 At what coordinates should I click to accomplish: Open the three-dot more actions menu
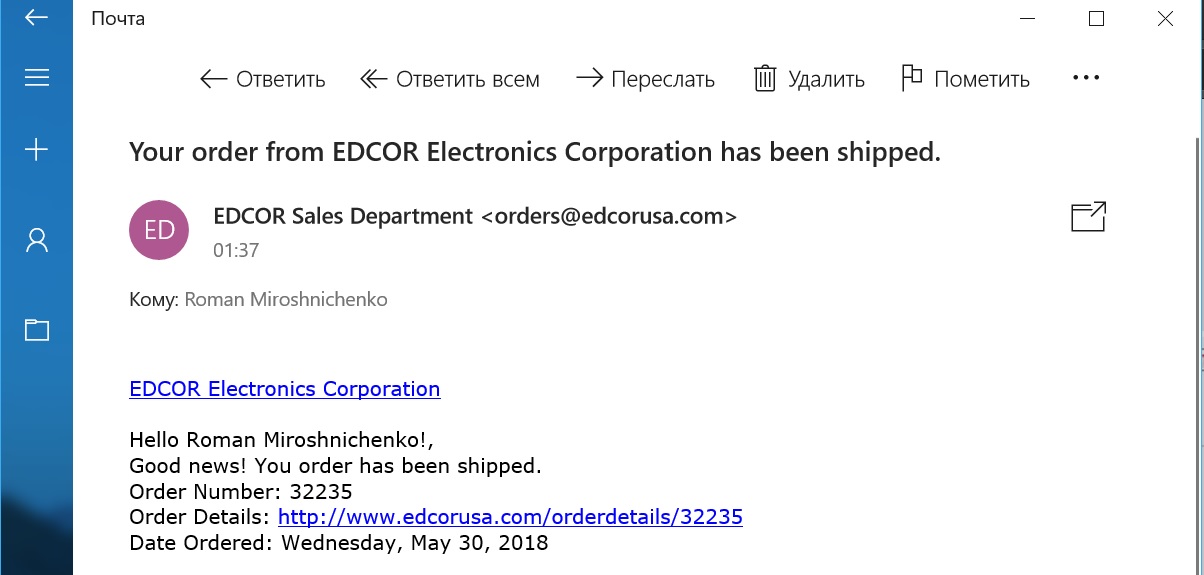[1085, 79]
